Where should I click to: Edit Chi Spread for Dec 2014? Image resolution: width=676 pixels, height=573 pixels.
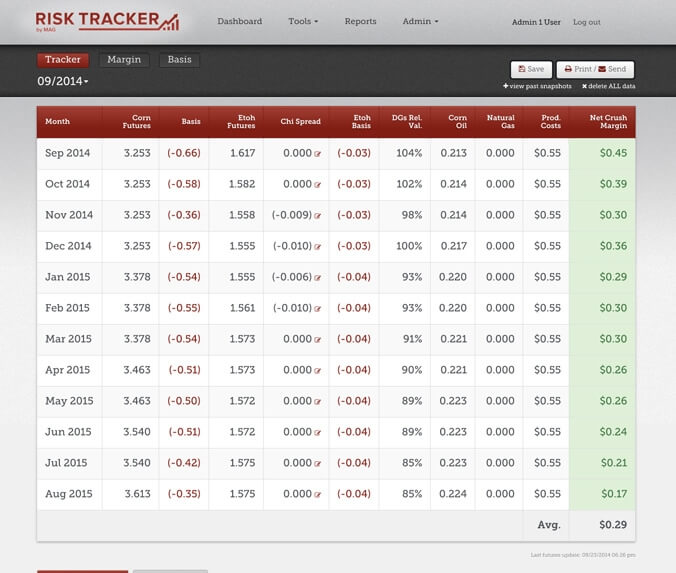(x=317, y=247)
